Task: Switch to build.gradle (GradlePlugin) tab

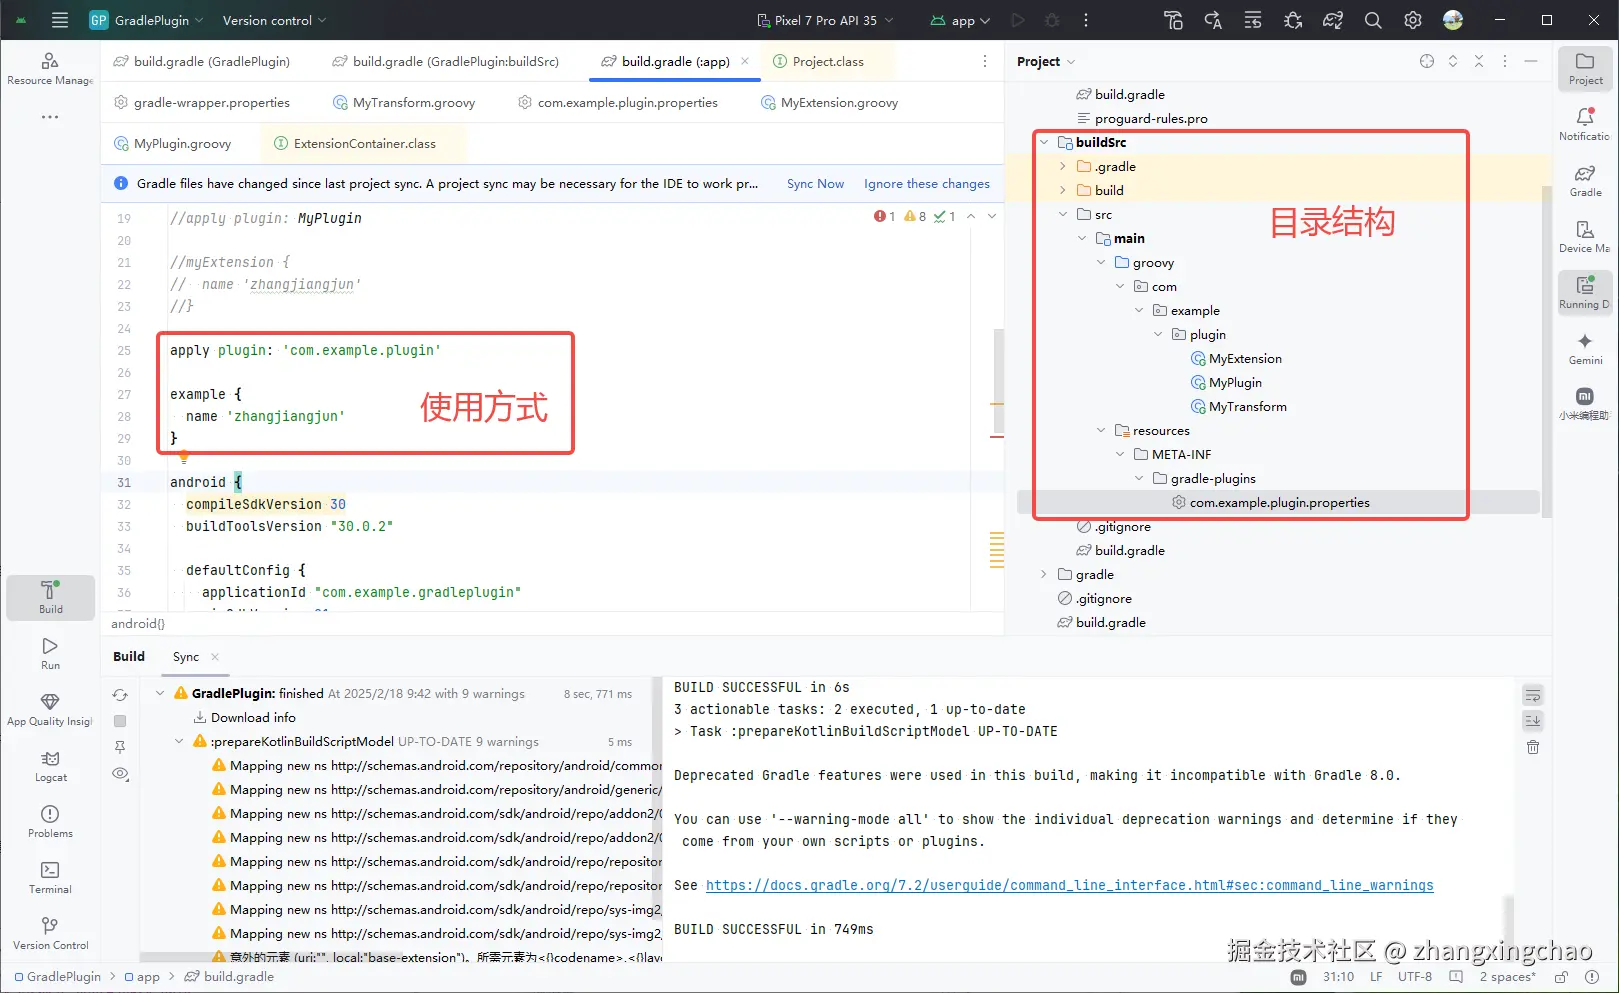Action: pyautogui.click(x=202, y=61)
